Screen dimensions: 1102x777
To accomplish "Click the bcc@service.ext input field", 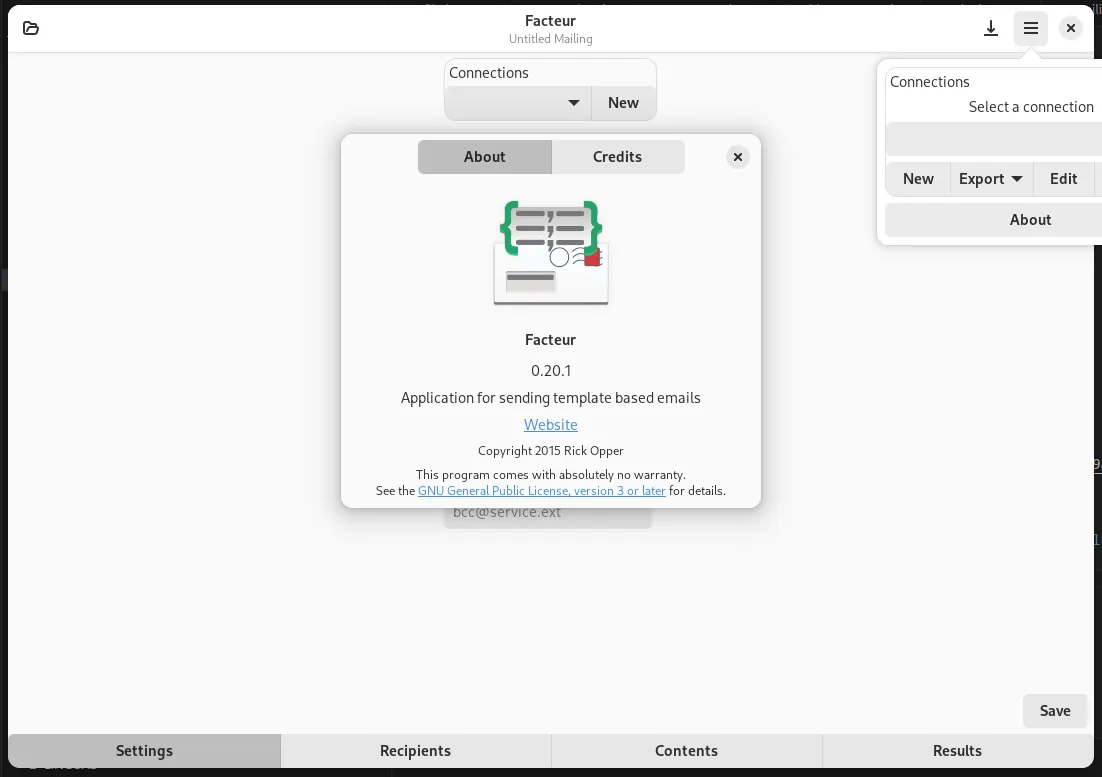I will coord(547,516).
